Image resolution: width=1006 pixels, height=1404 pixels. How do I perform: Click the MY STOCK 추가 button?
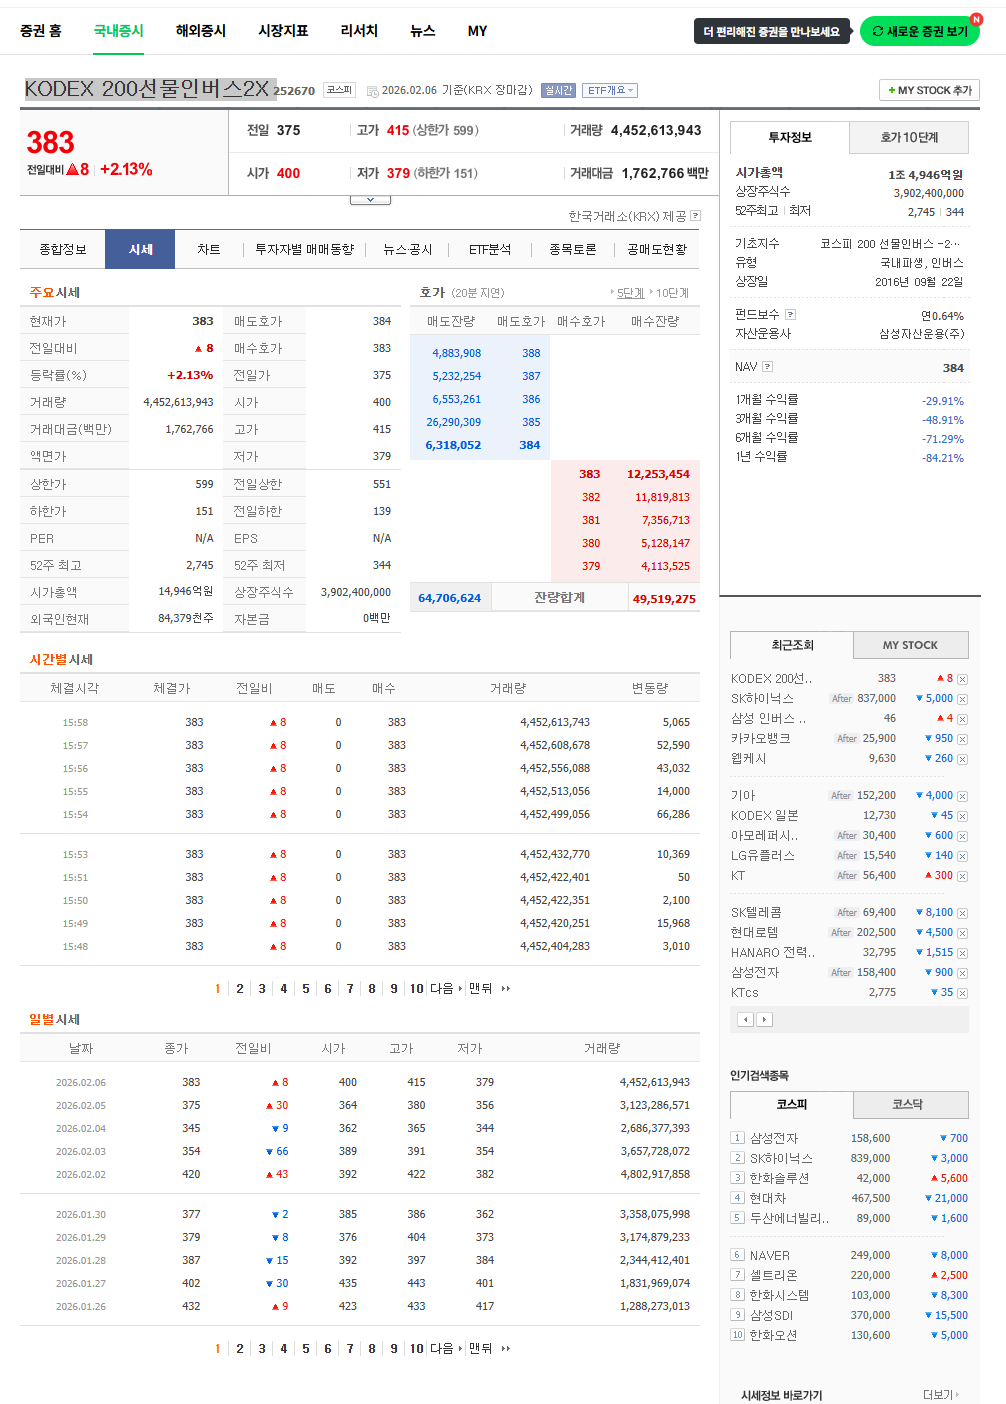929,90
